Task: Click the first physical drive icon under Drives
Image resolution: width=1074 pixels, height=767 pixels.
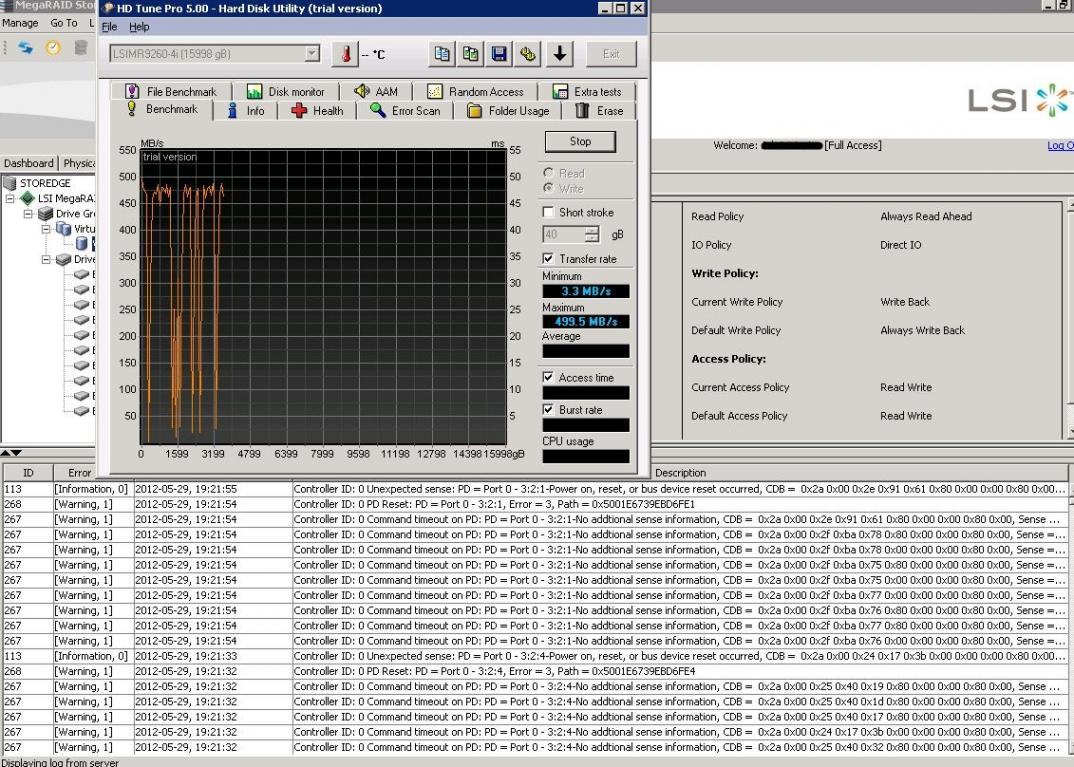Action: coord(82,275)
